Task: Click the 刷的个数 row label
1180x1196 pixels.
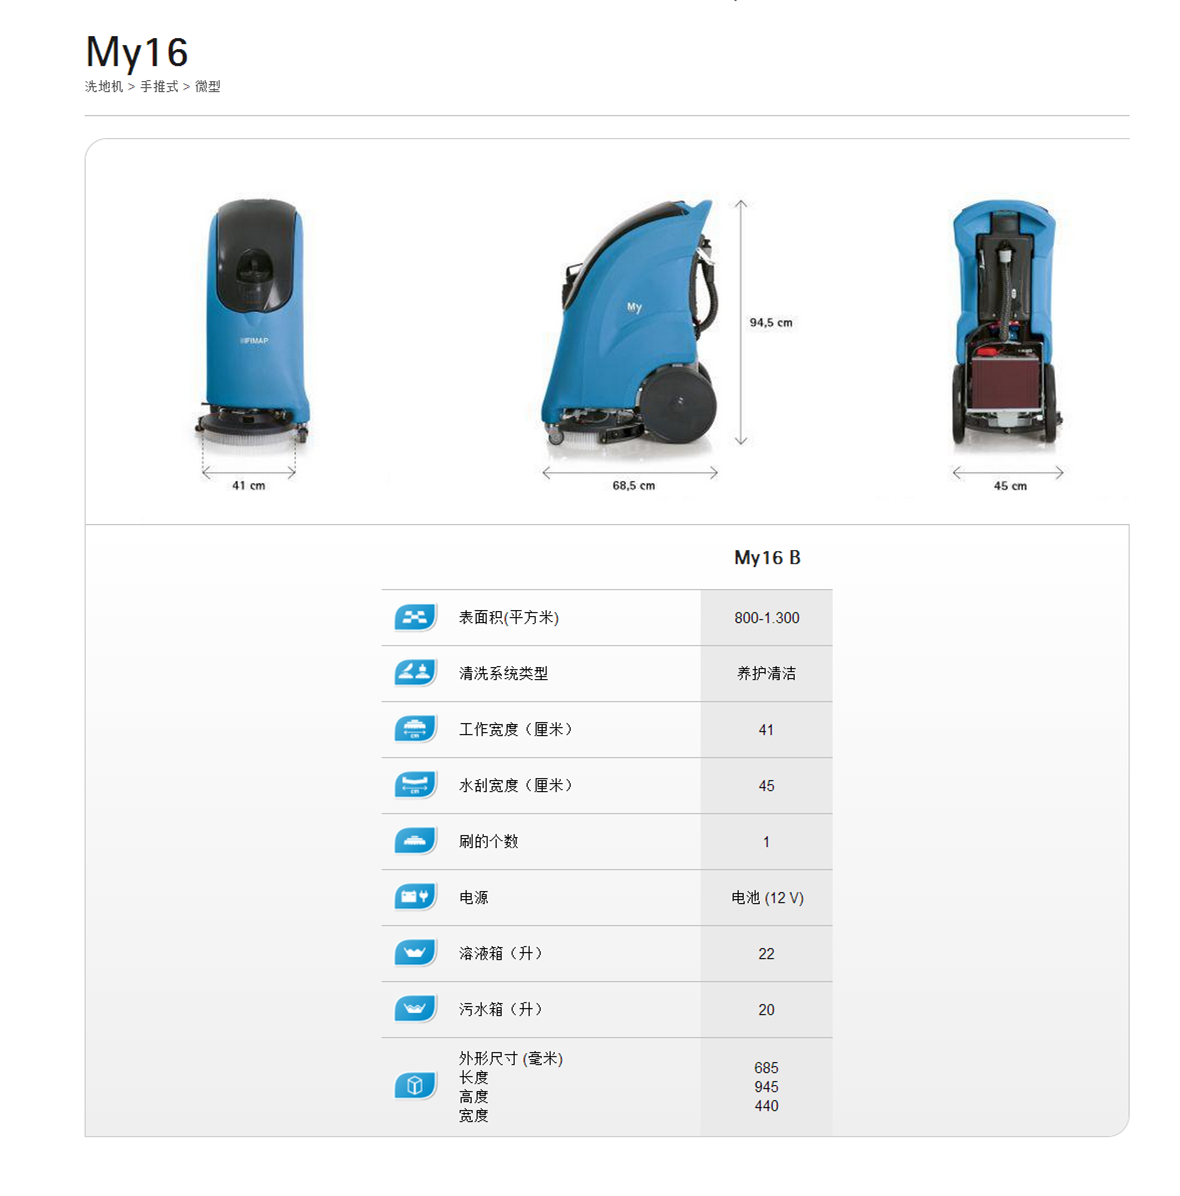Action: point(488,841)
